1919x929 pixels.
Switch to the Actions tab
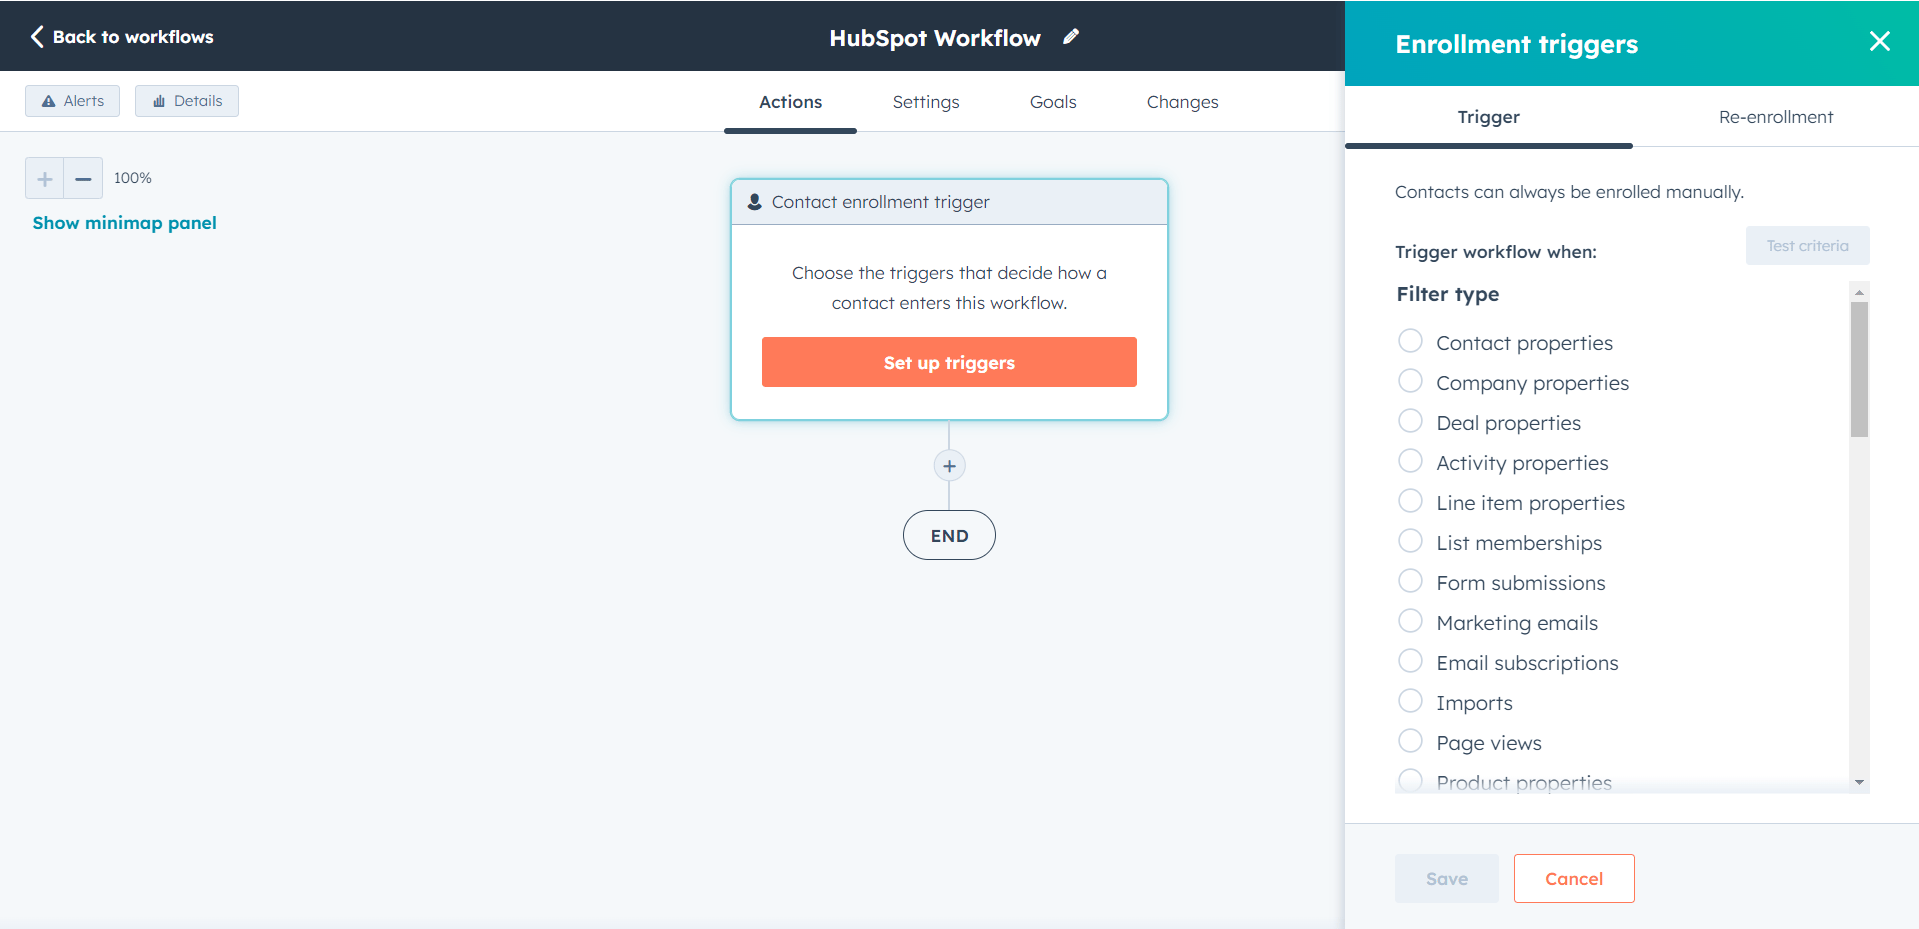[x=790, y=102]
